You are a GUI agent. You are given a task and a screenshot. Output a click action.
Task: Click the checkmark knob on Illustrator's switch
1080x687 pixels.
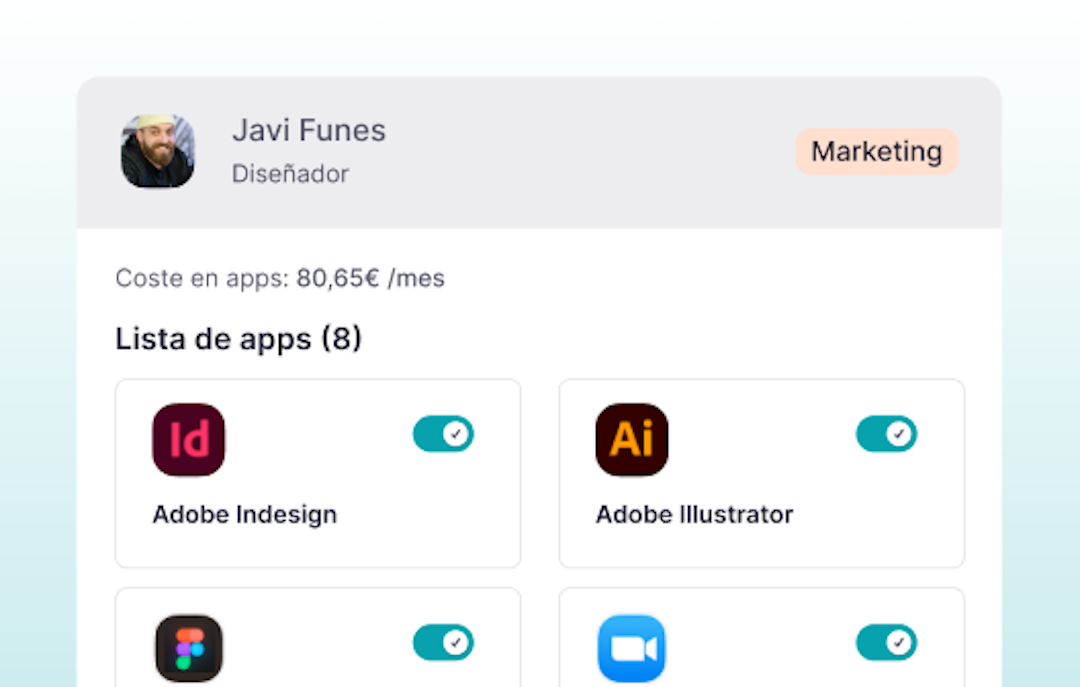[x=898, y=434]
